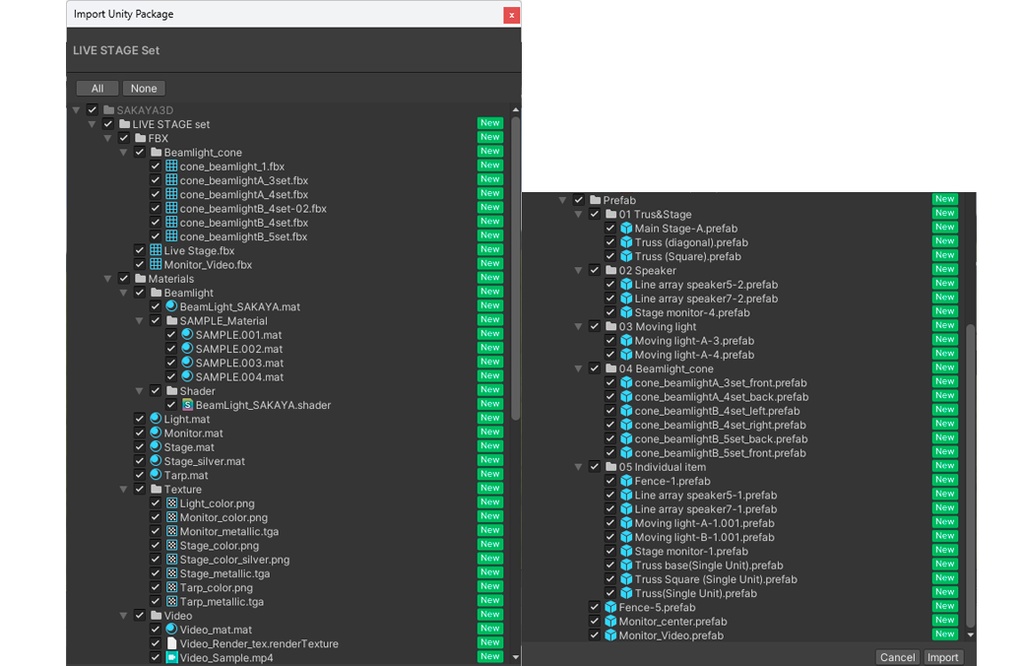Cancel the package import
This screenshot has height=666, width=1024.
point(897,658)
